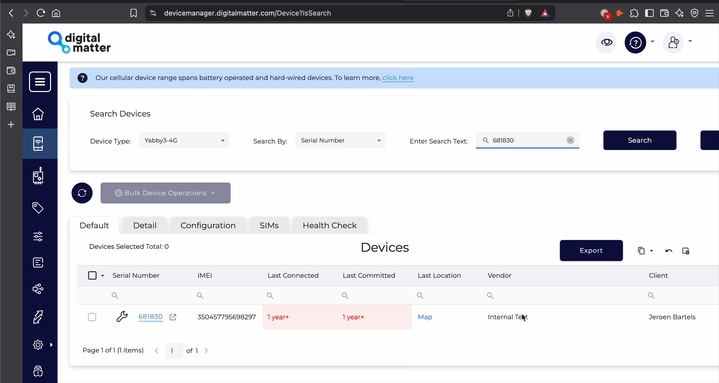Click the Brave shields icon
This screenshot has width=719, height=383.
pyautogui.click(x=528, y=13)
